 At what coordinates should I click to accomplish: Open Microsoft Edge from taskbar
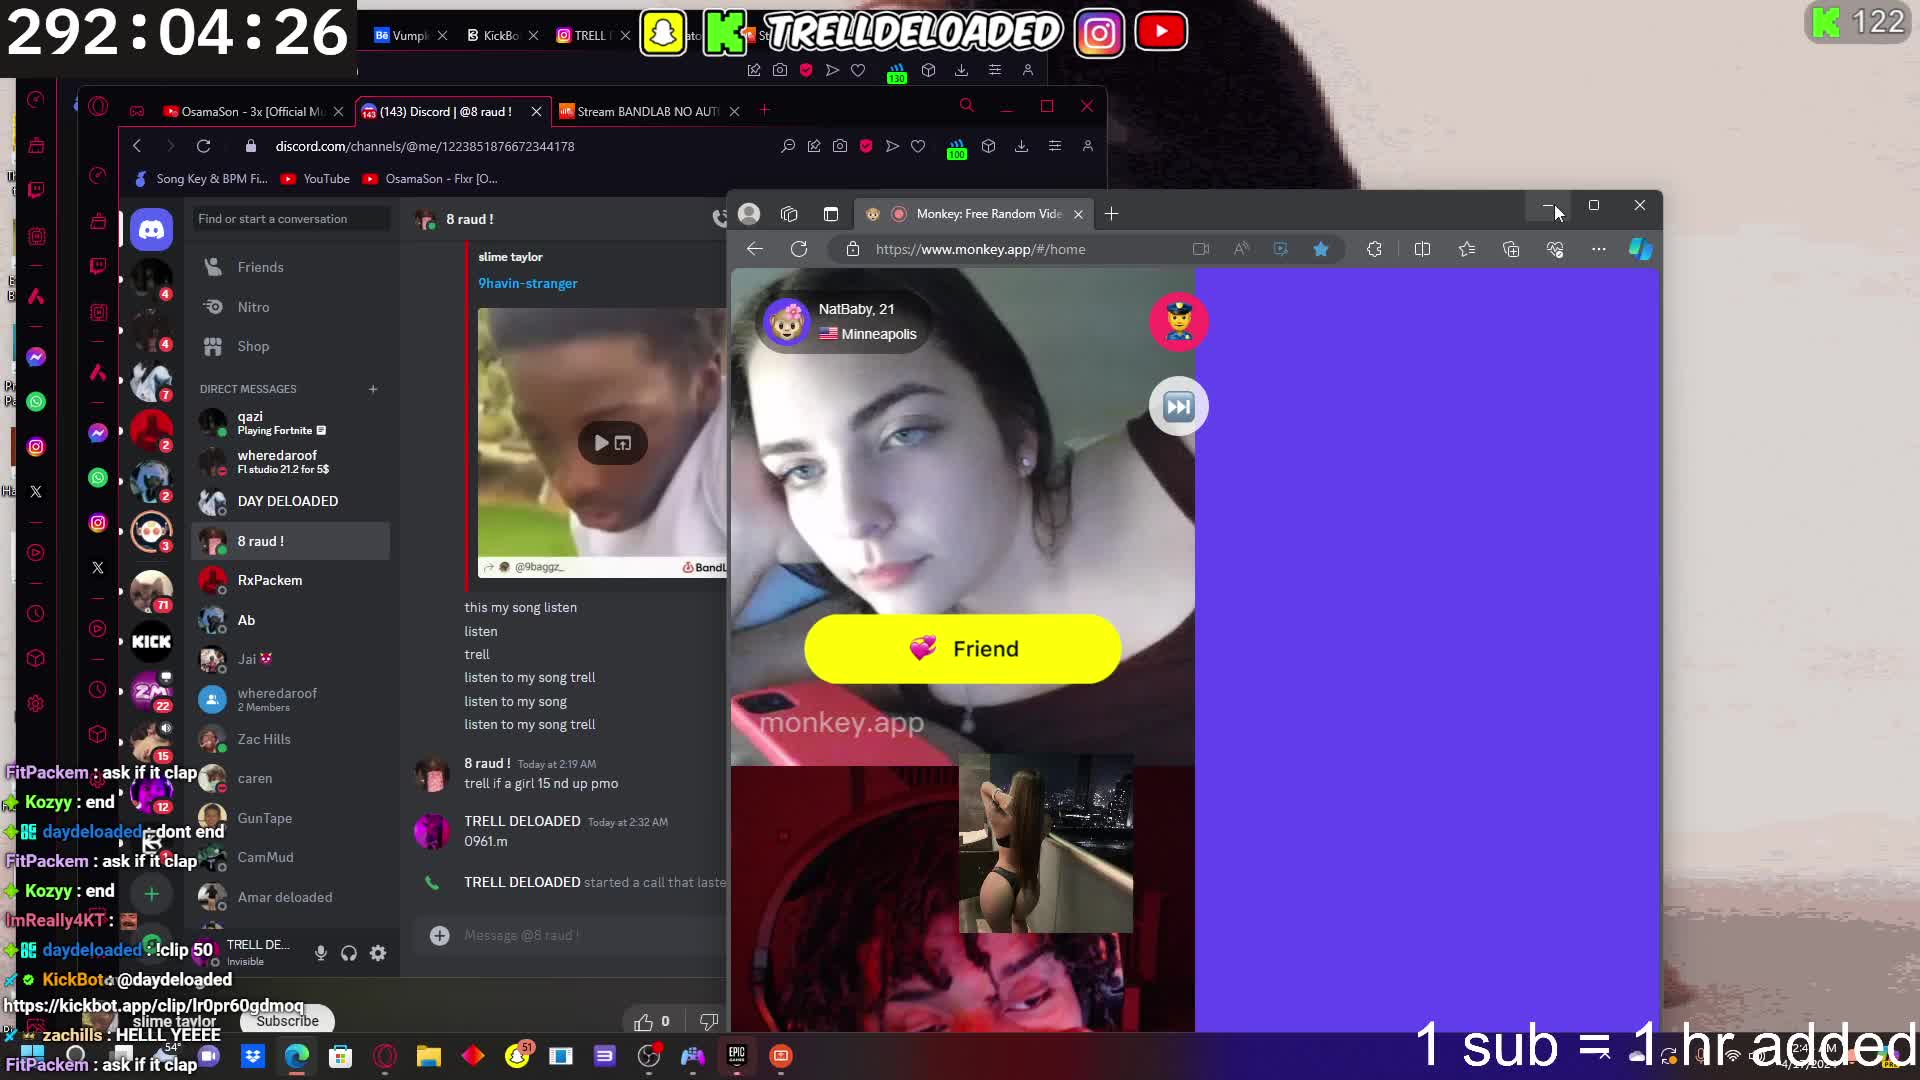297,1056
